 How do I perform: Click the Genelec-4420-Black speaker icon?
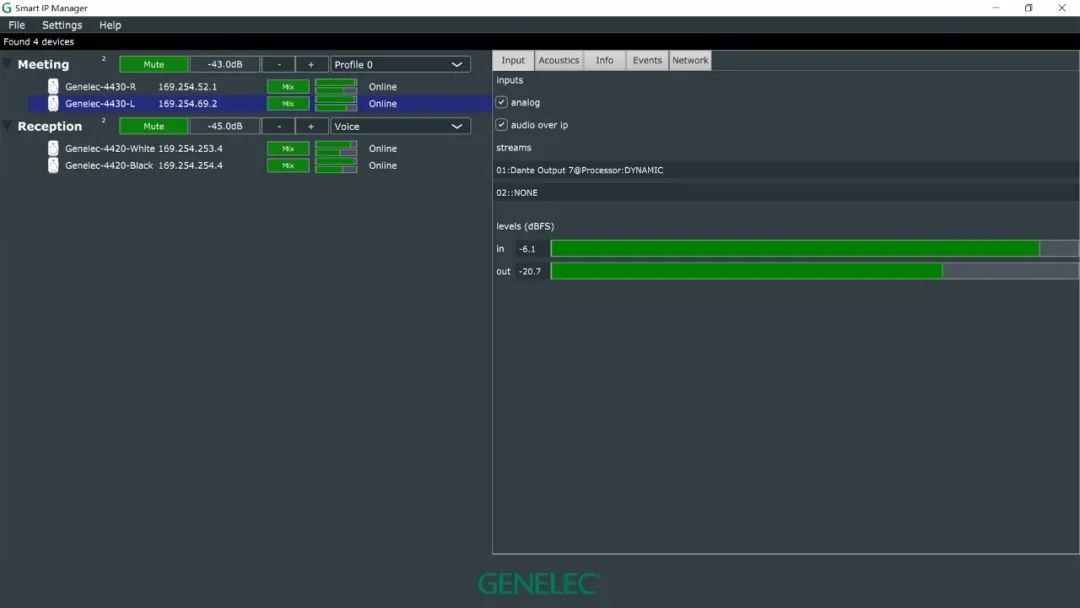click(x=53, y=165)
